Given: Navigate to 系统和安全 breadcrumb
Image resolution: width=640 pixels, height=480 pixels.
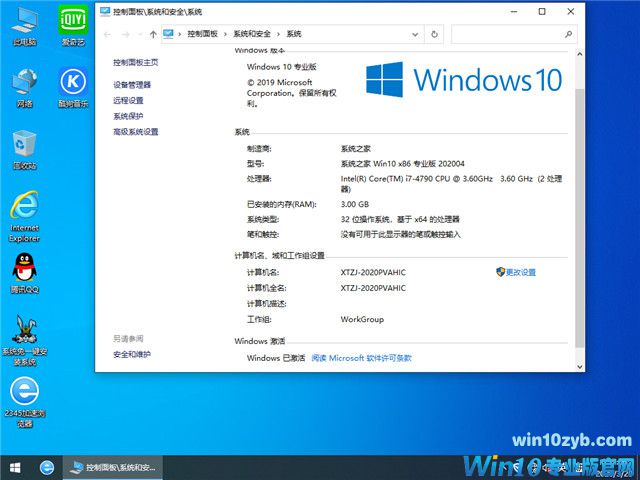Looking at the screenshot, I should [x=252, y=34].
